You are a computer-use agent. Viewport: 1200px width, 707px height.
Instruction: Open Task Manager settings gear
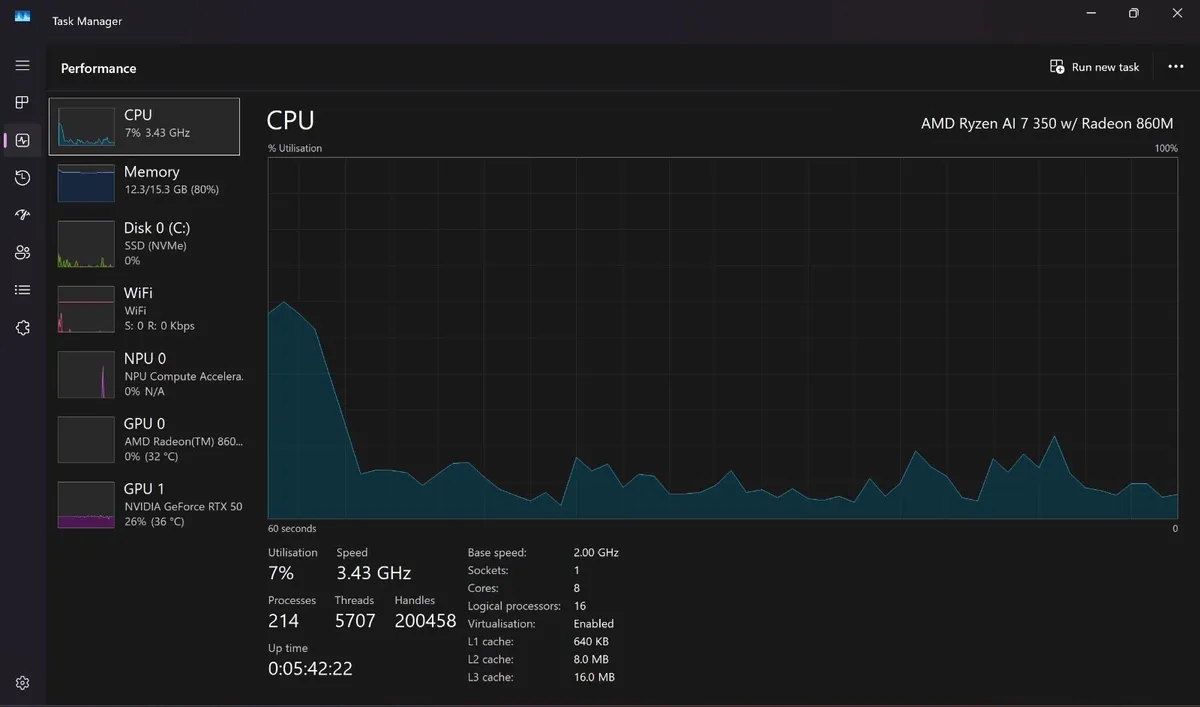22,683
